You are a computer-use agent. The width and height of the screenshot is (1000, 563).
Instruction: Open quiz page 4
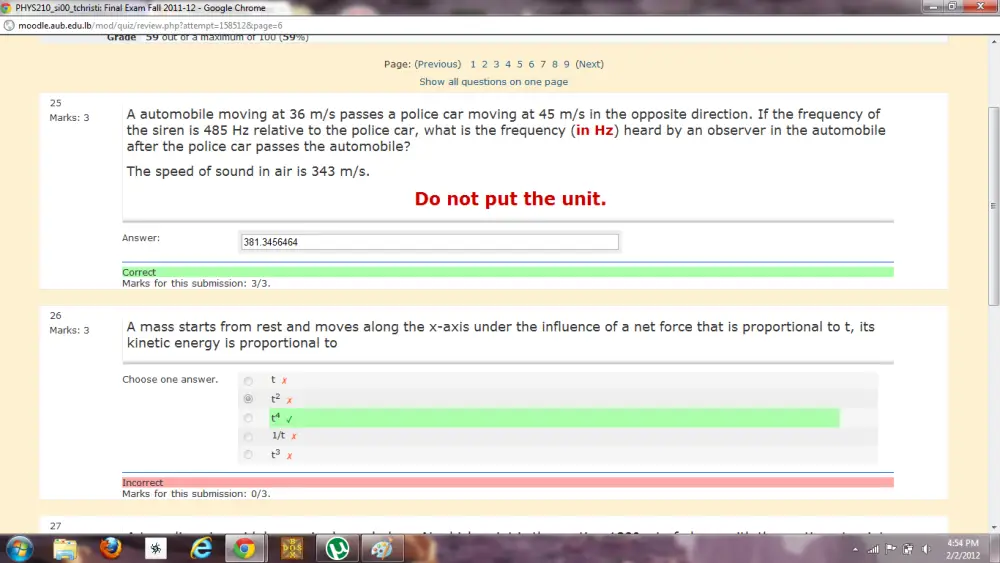508,64
